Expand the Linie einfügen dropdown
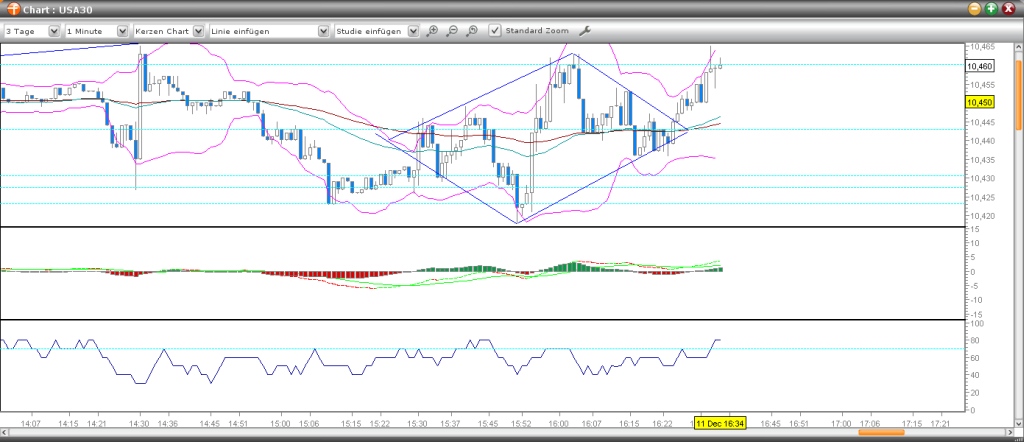This screenshot has height=442, width=1024. (268, 31)
